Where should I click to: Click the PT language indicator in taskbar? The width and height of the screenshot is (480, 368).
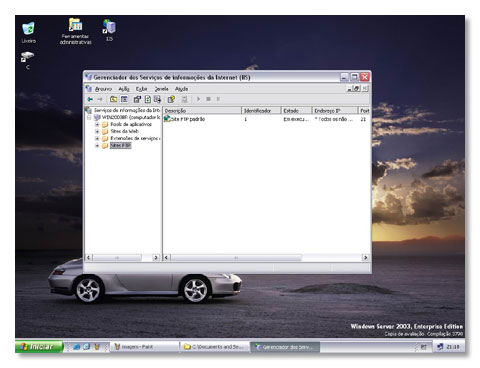(423, 347)
